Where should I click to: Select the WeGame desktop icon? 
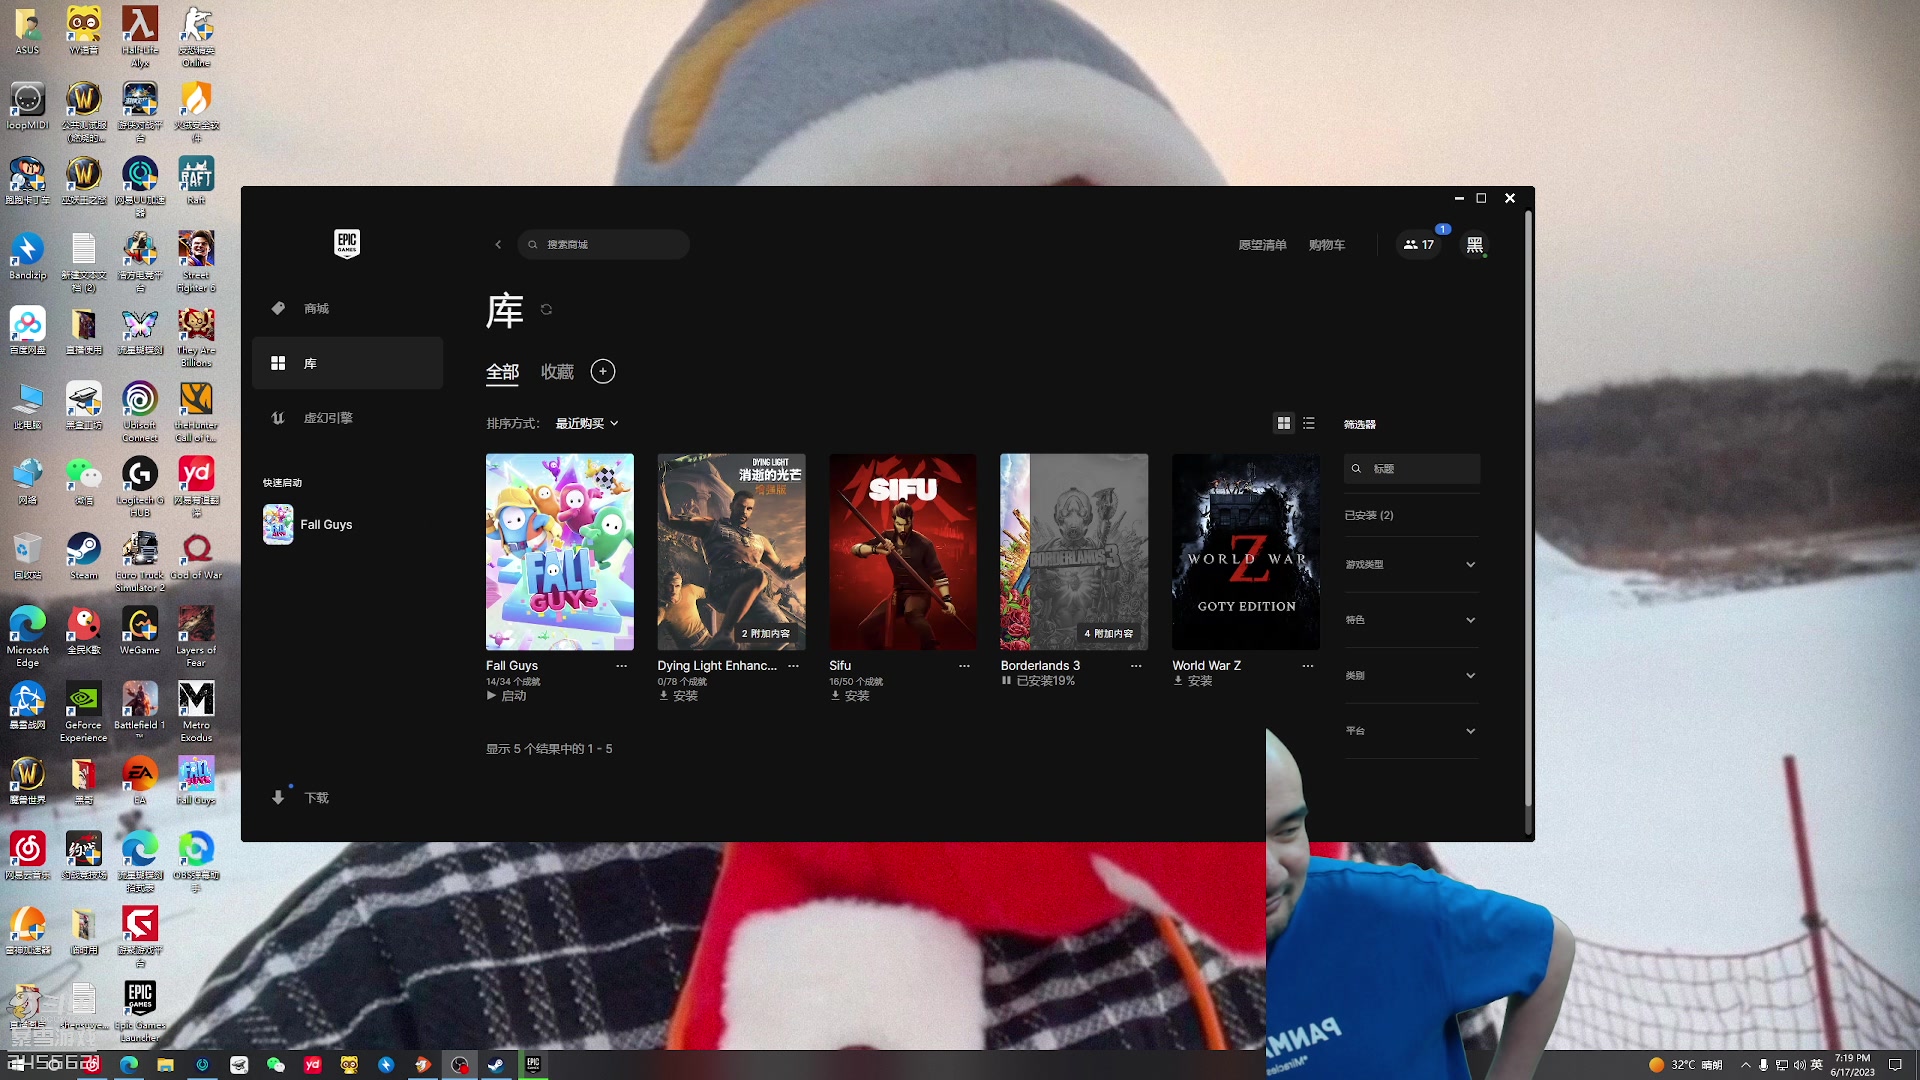tap(140, 632)
